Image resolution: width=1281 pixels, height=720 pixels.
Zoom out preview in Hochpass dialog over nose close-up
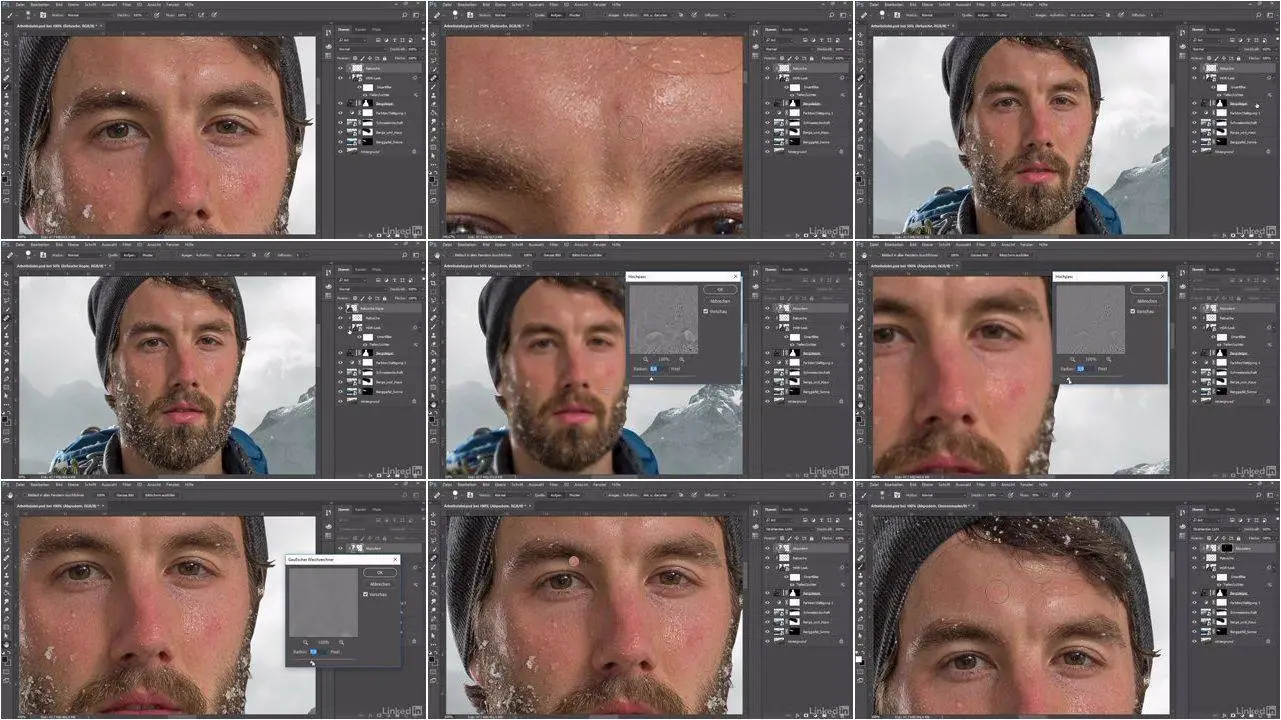(1072, 359)
